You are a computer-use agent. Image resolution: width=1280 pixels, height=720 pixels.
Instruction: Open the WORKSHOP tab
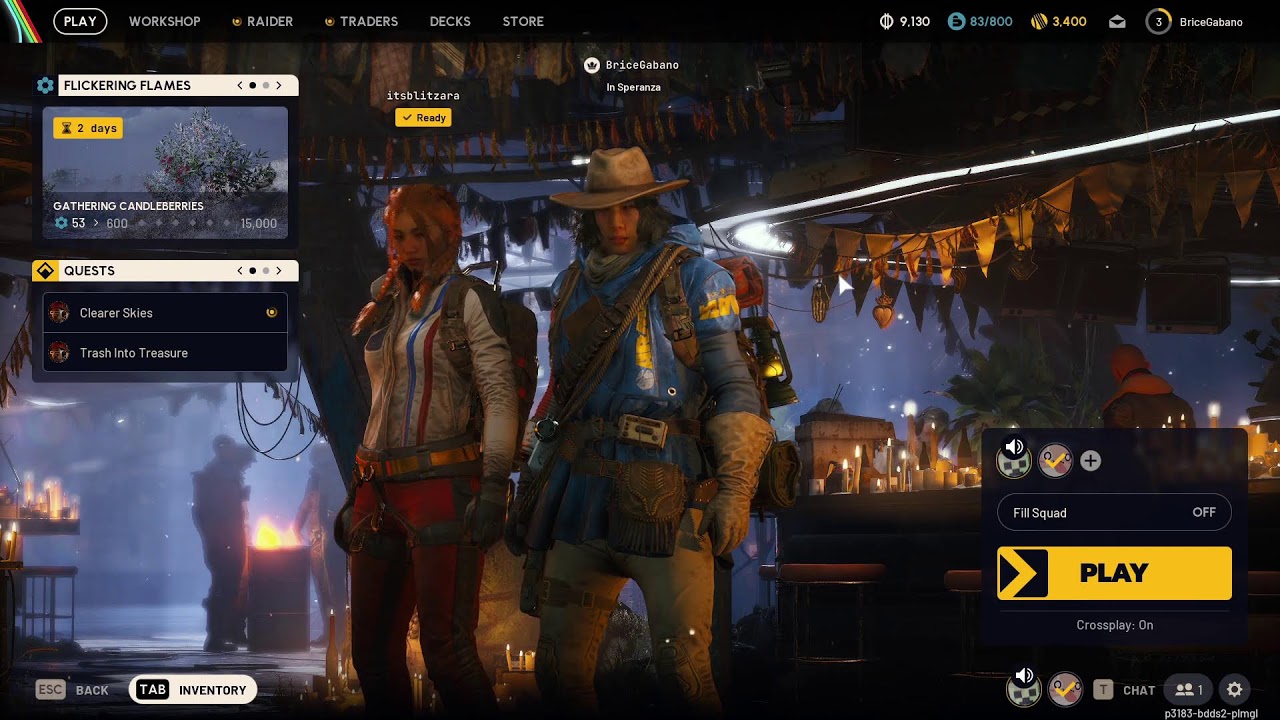coord(164,21)
